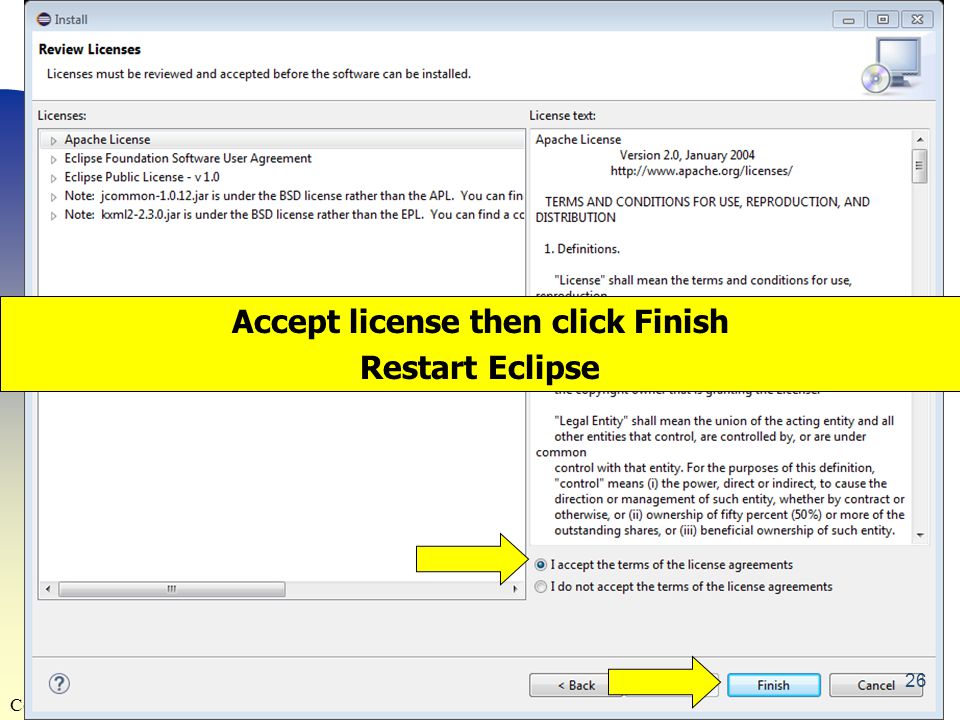The width and height of the screenshot is (960, 720).
Task: Click the help question mark icon
Action: pos(59,683)
